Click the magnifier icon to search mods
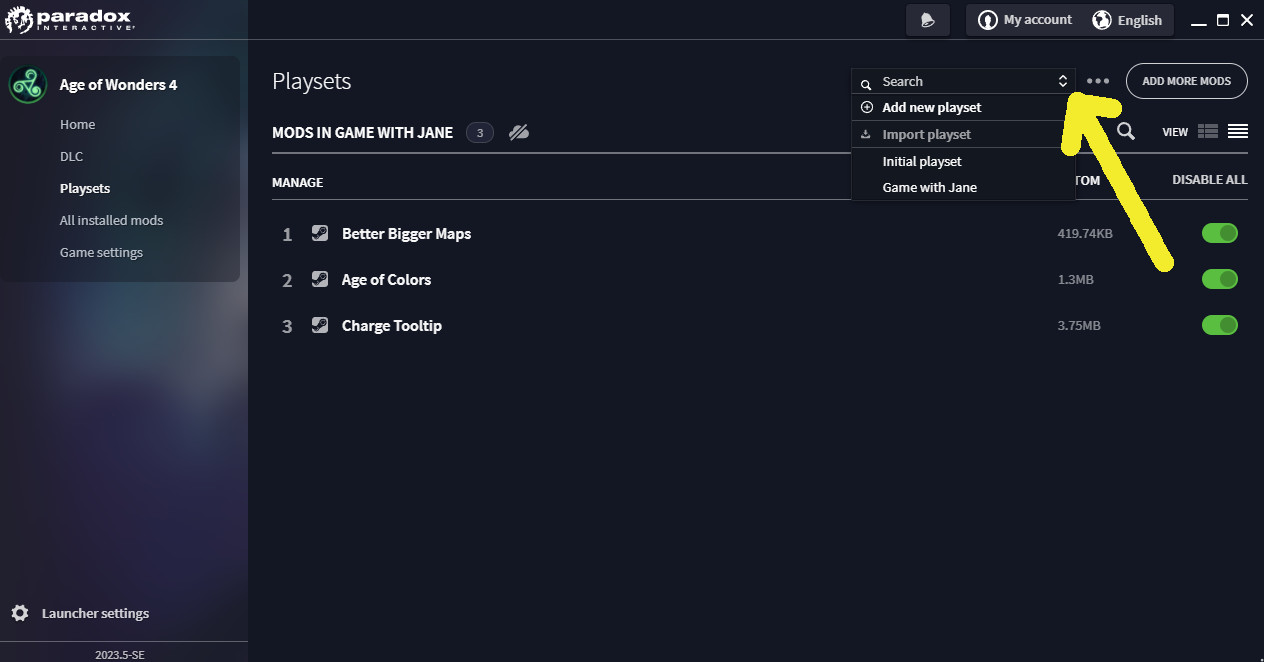The image size is (1264, 662). click(1126, 132)
